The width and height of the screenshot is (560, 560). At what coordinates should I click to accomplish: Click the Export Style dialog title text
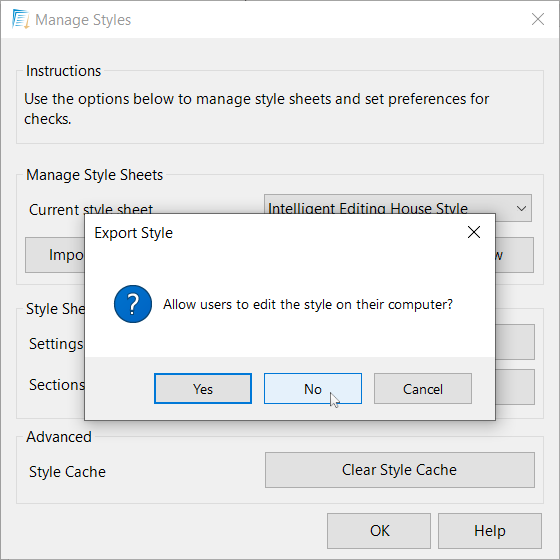point(134,233)
